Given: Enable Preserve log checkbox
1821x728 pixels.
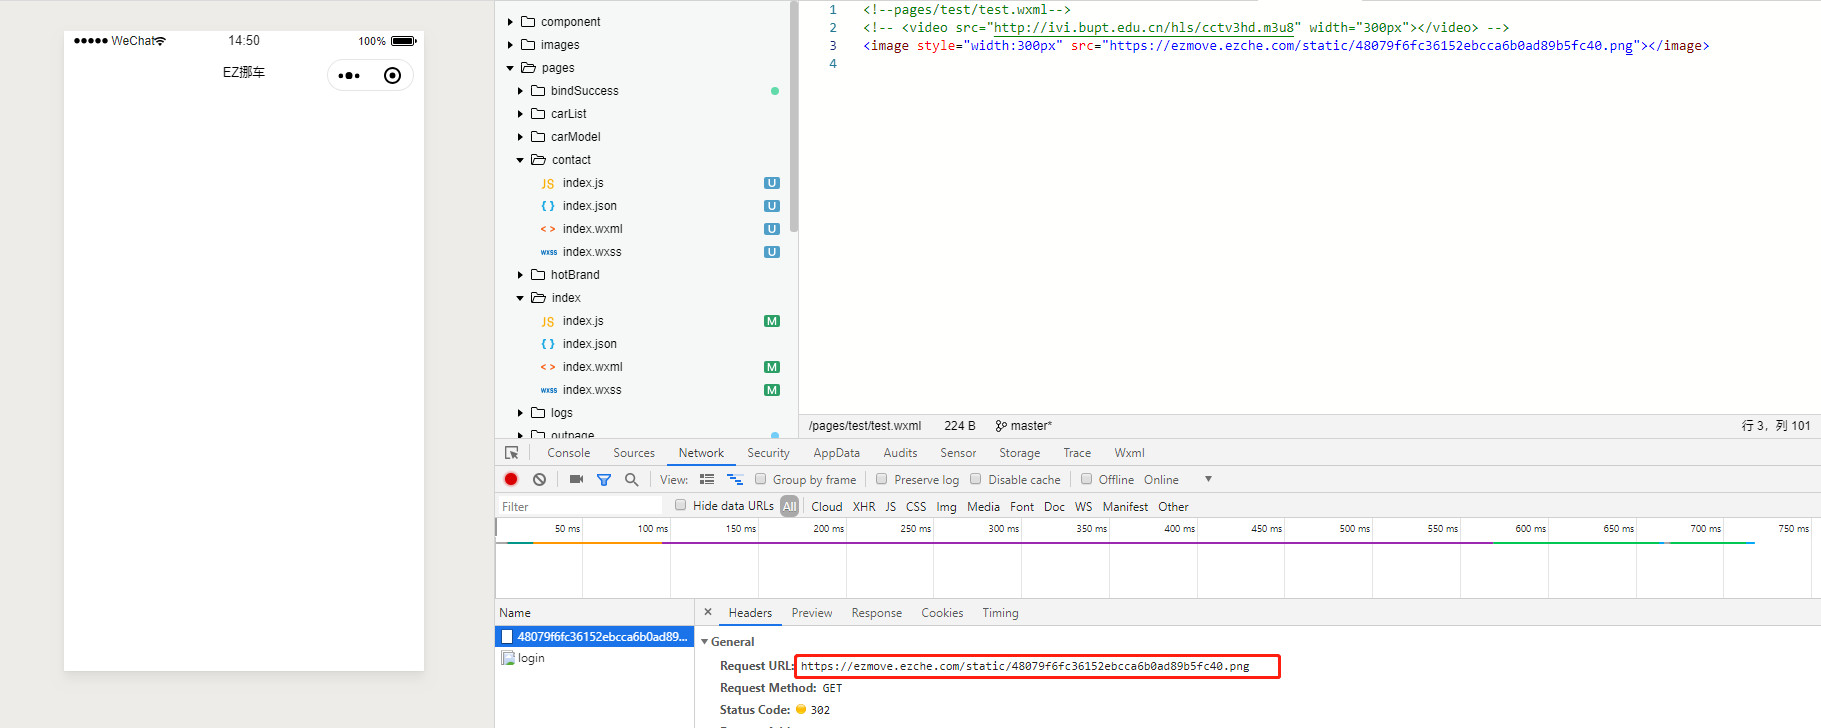Looking at the screenshot, I should click(x=882, y=479).
